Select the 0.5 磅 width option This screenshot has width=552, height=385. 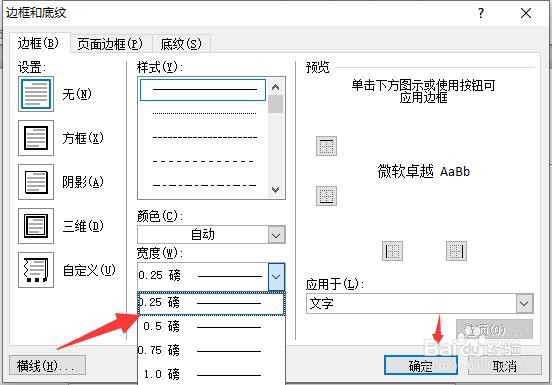click(211, 327)
